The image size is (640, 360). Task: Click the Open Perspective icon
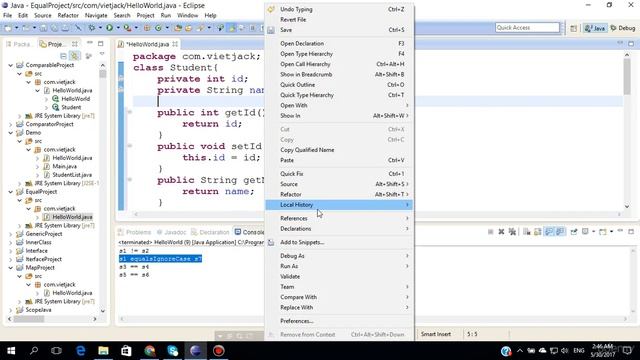(573, 28)
